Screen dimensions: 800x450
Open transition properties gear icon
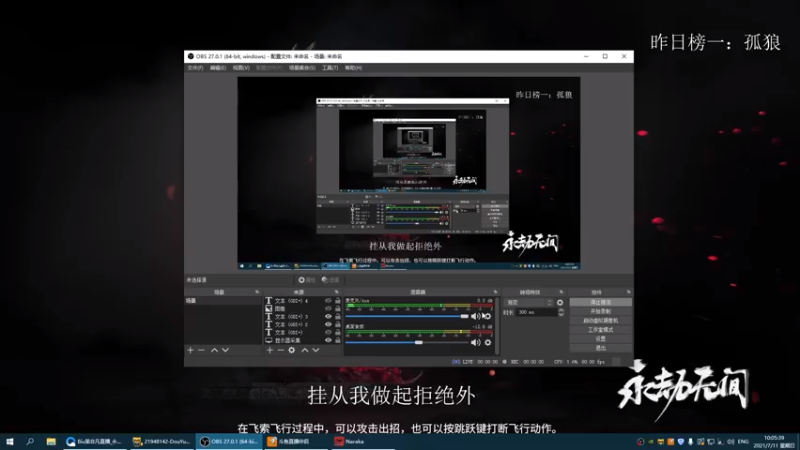point(560,303)
